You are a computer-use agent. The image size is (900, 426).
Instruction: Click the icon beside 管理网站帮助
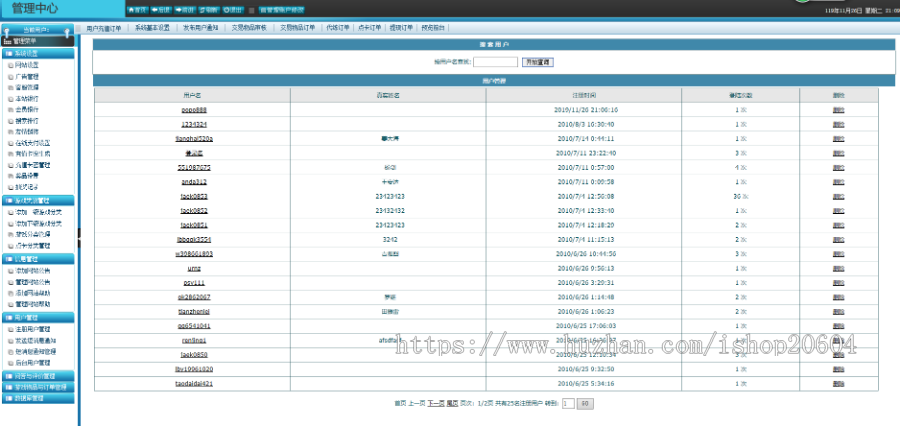(x=10, y=304)
